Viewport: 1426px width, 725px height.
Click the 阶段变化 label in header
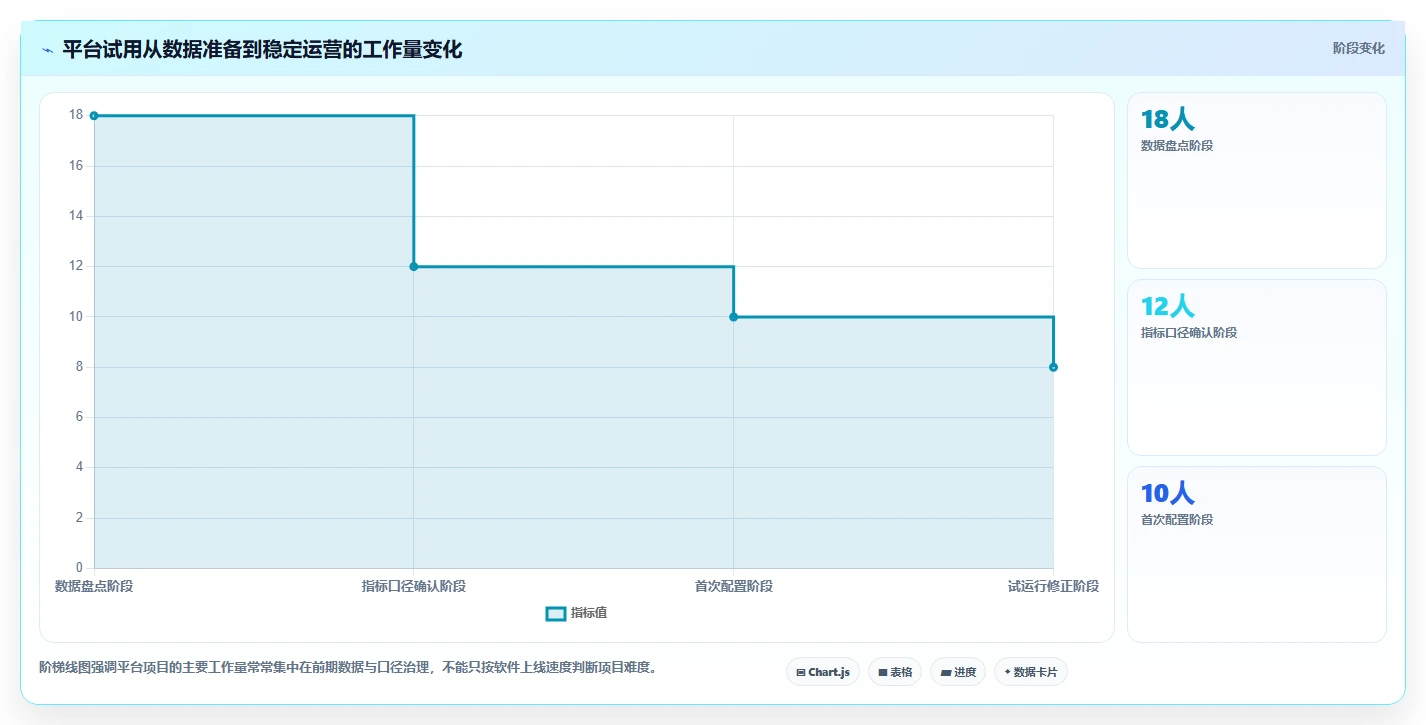[x=1359, y=48]
